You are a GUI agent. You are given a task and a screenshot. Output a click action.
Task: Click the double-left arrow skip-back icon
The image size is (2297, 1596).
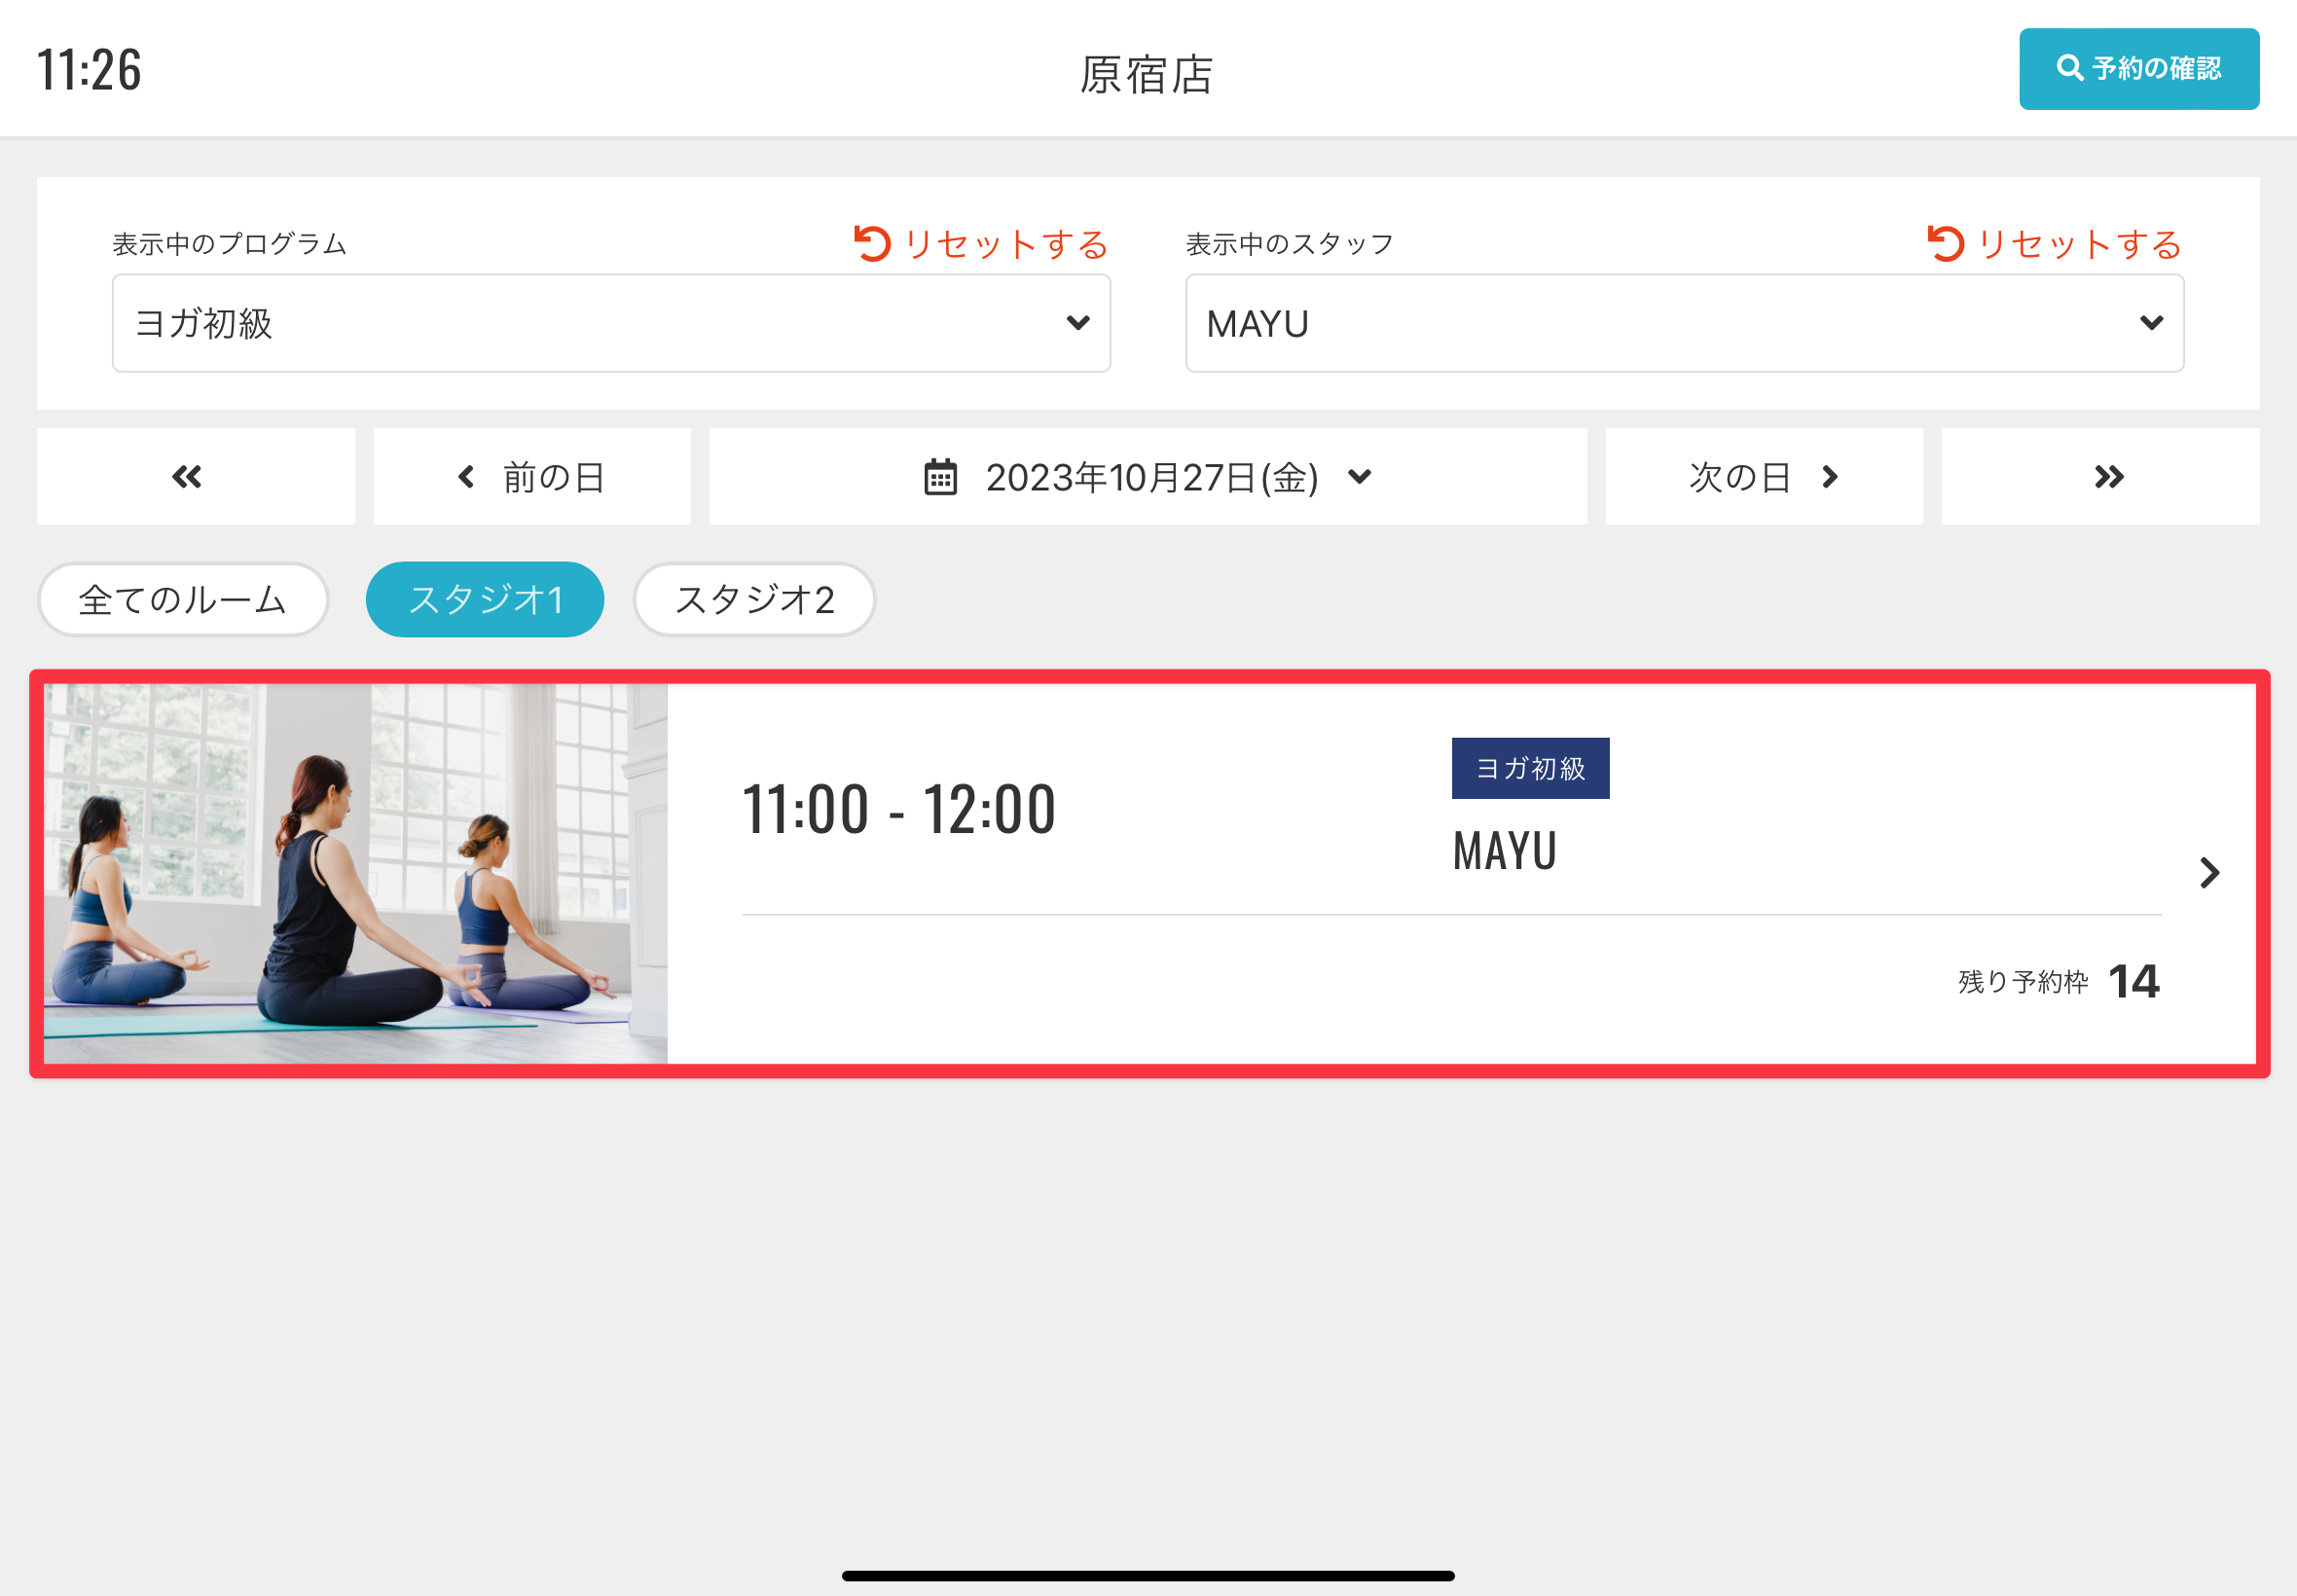click(187, 477)
